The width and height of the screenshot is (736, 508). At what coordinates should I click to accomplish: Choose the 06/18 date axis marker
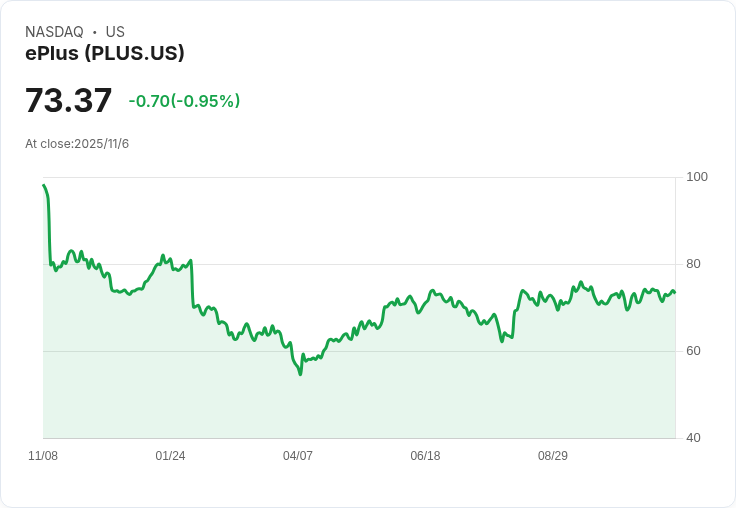(x=425, y=456)
